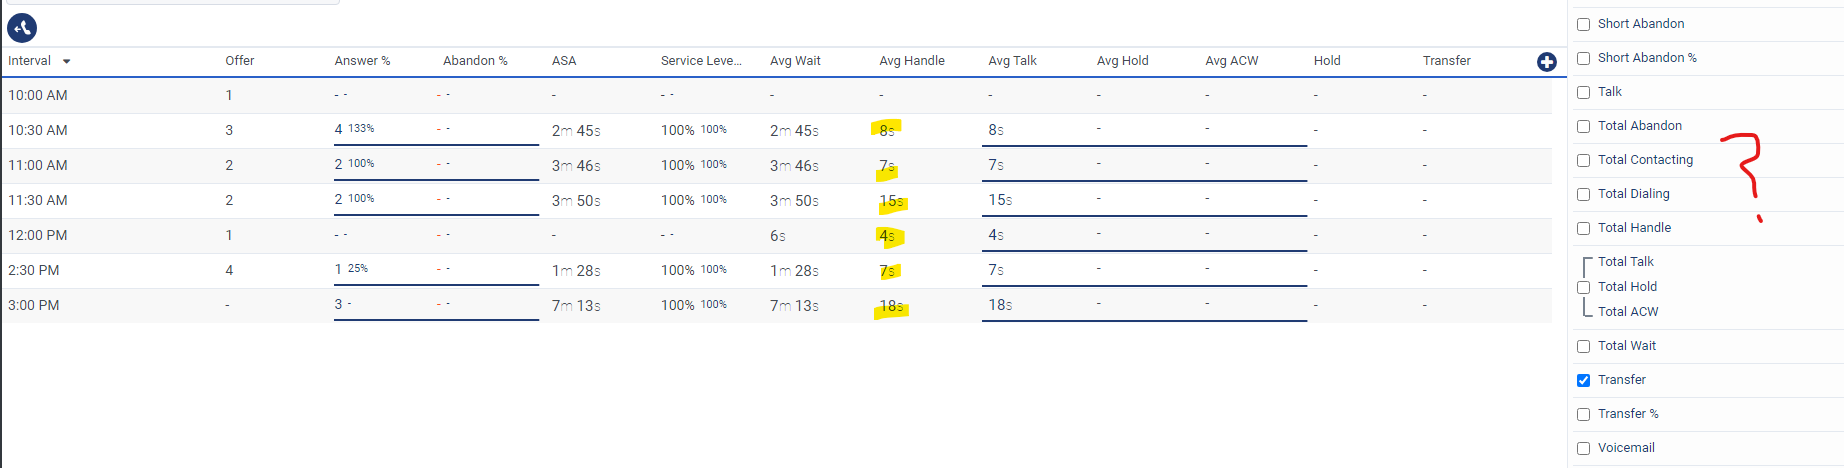The height and width of the screenshot is (468, 1844).
Task: Toggle the grouped Total Hold checkbox
Action: click(1583, 287)
